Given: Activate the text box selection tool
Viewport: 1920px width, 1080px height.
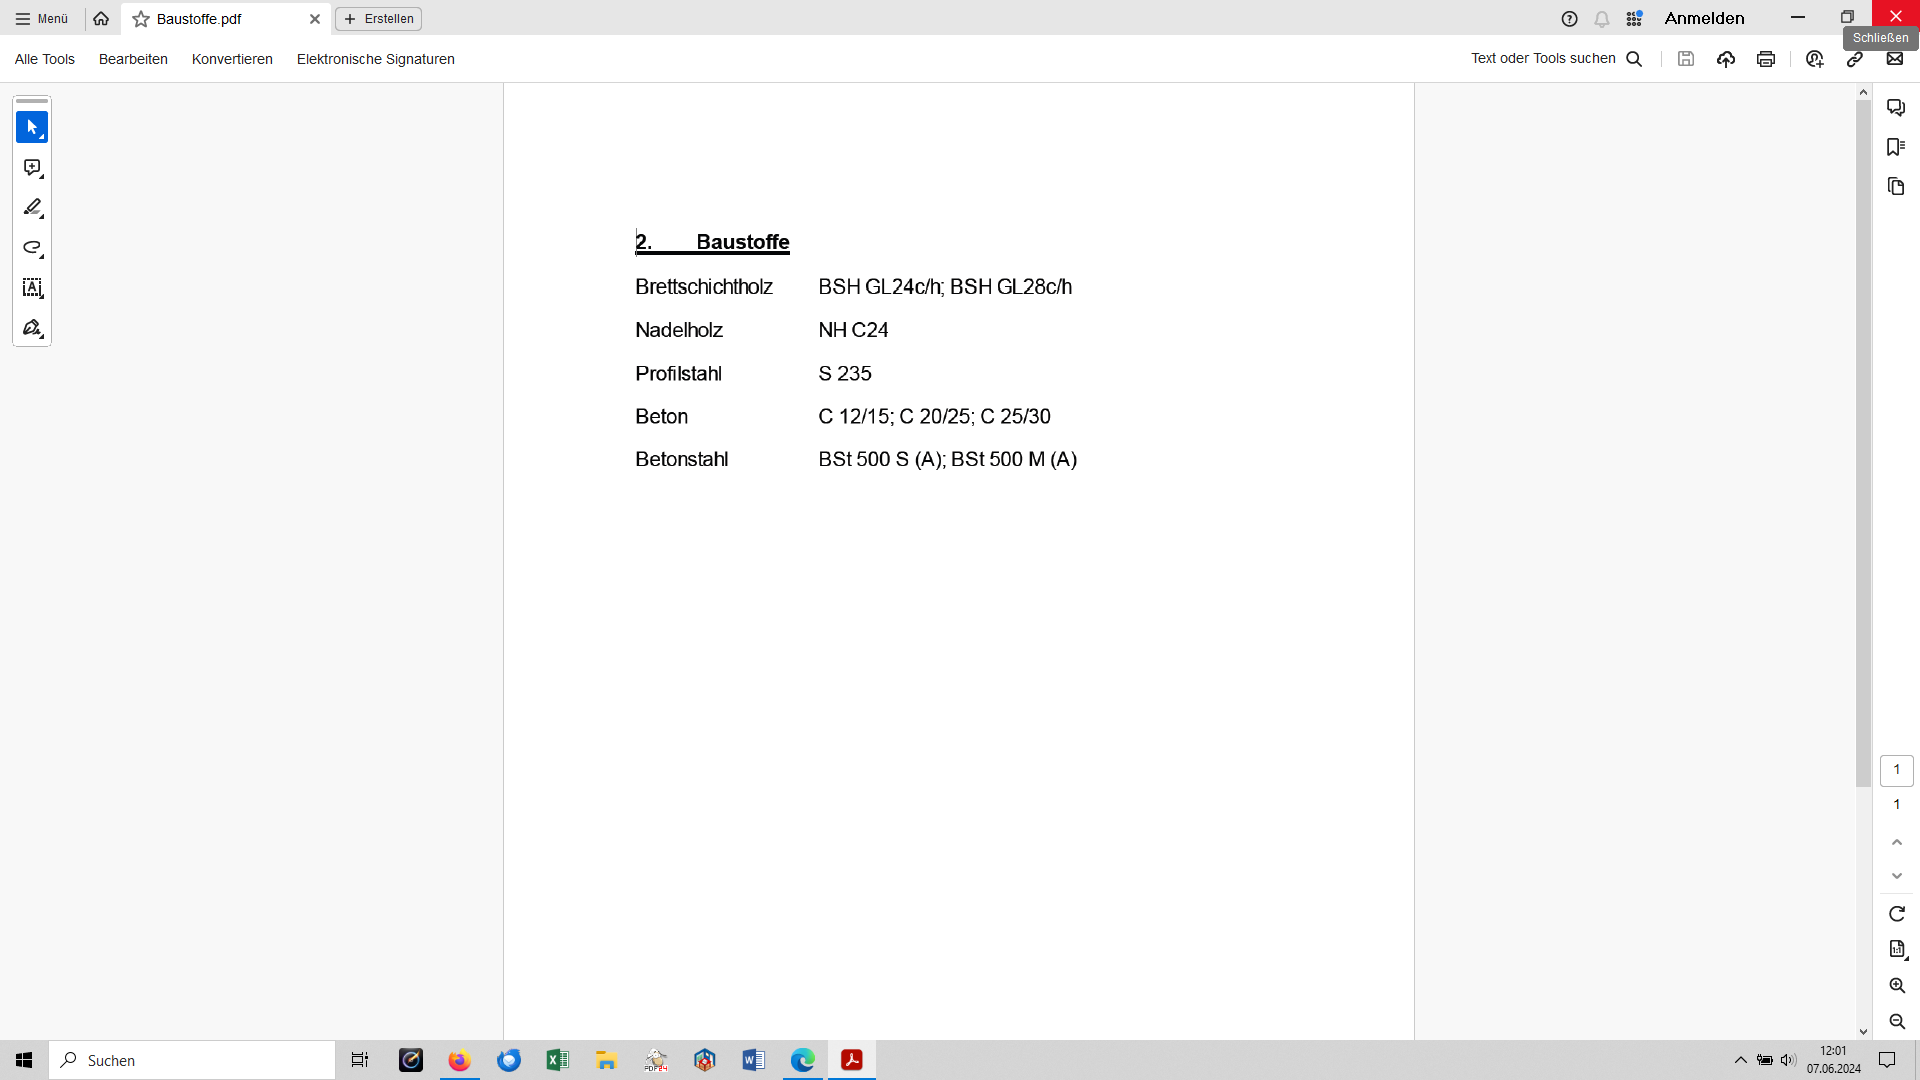Looking at the screenshot, I should tap(32, 288).
